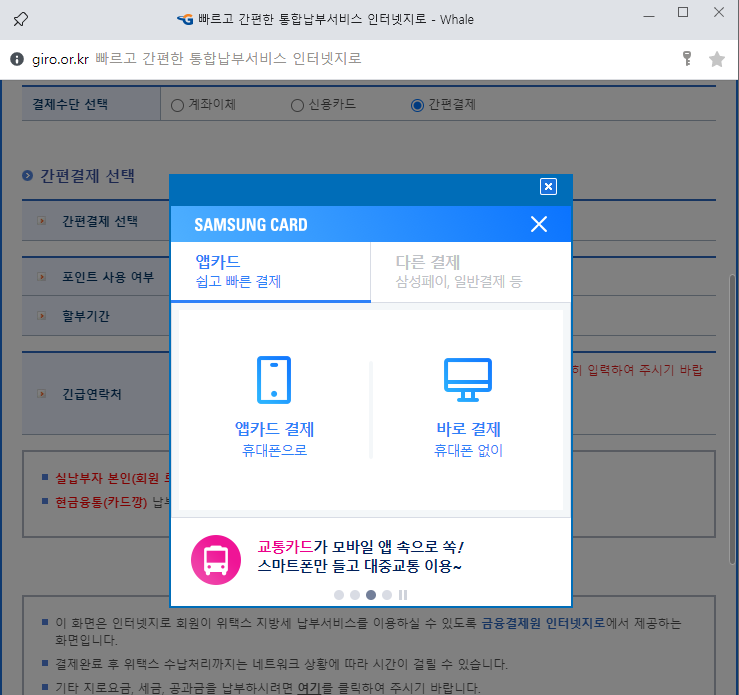Screen dimensions: 739x695
Task: Click the 실납부자 본인 warning text
Action: pos(113,478)
